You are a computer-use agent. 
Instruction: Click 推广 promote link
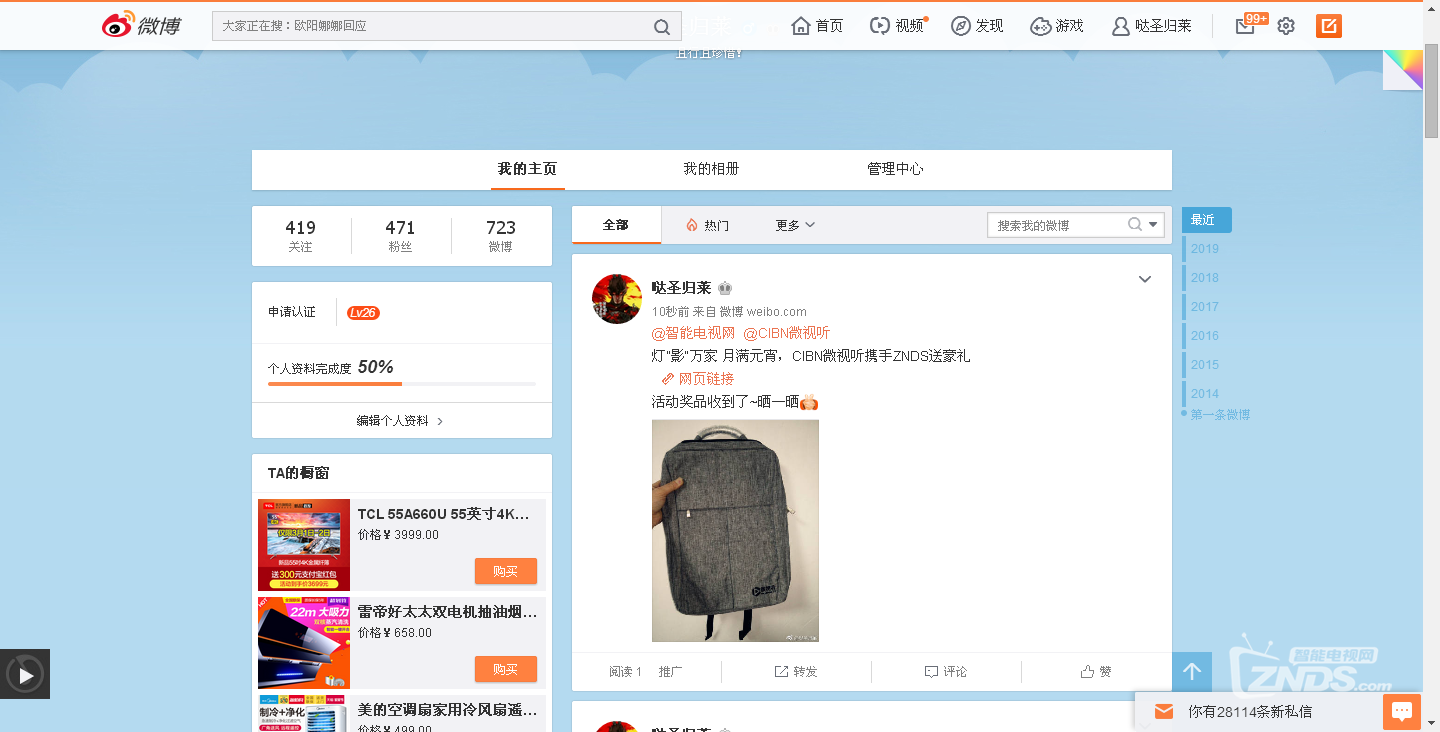(x=671, y=672)
